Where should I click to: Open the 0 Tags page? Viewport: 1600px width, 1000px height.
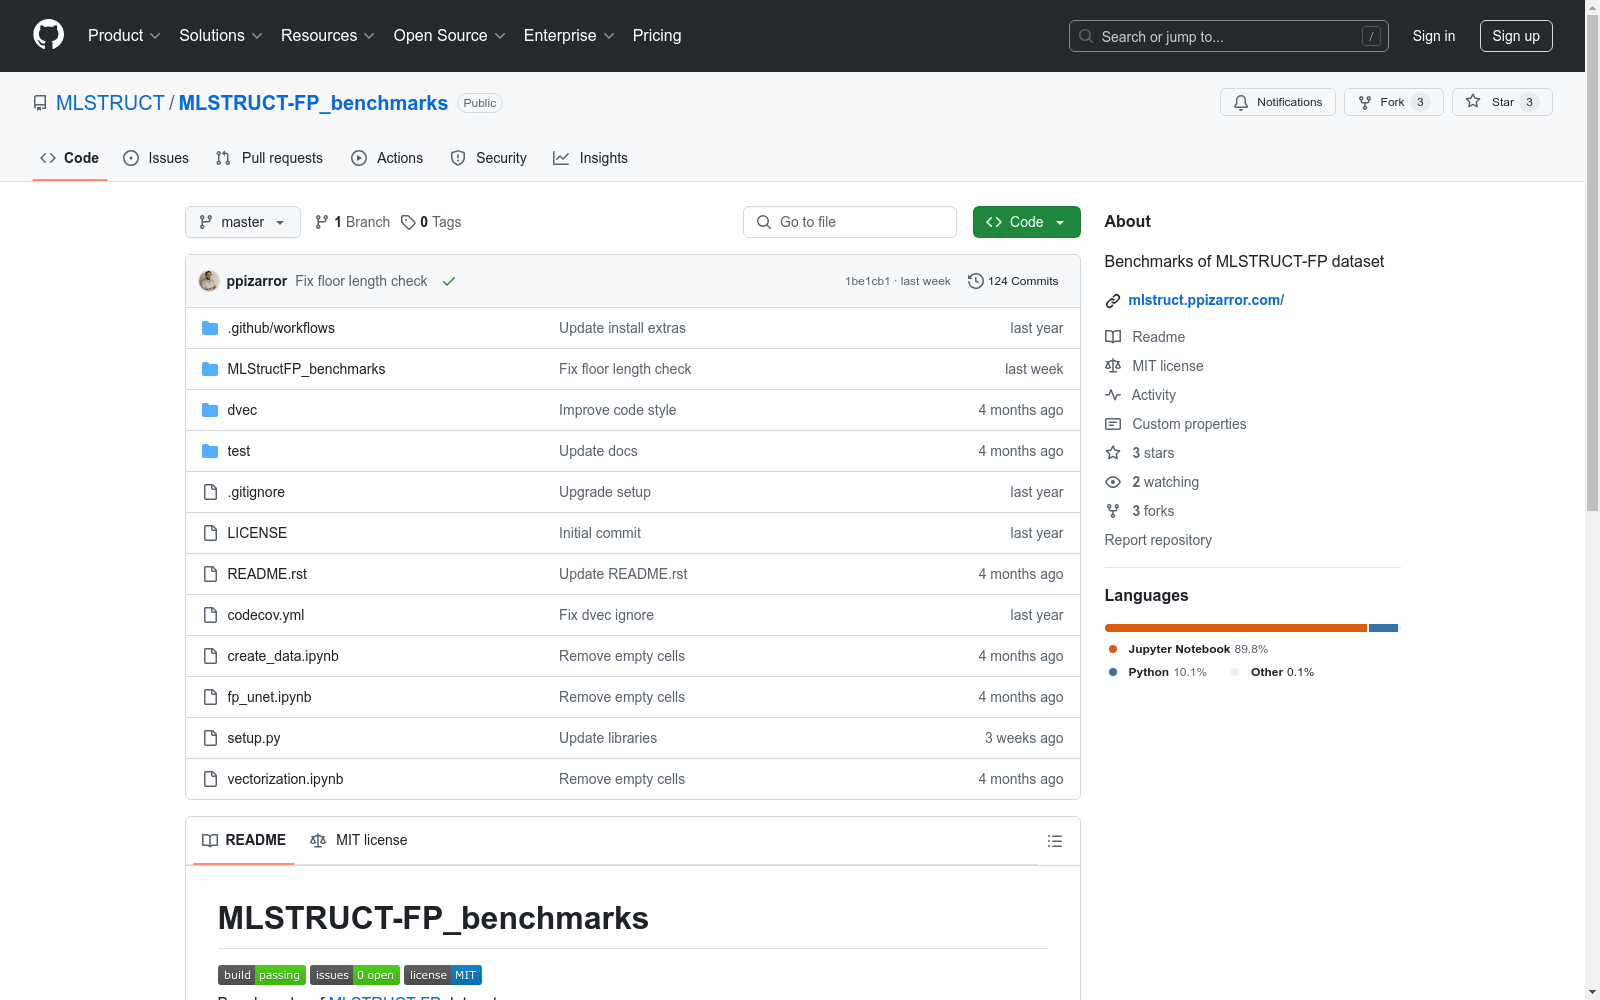431,222
